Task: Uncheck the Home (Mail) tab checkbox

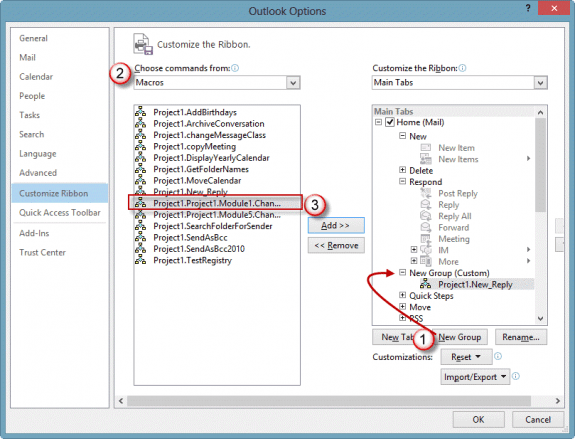Action: point(390,122)
